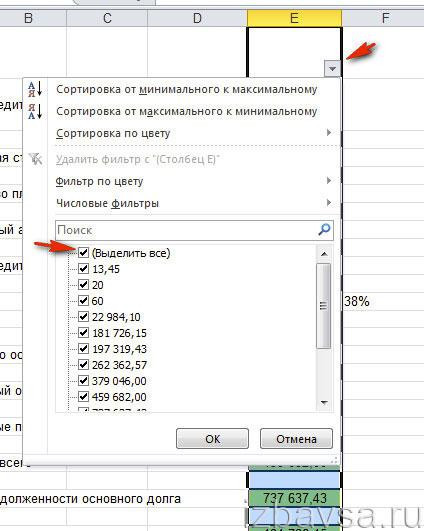Click the долженности основного долга label cell
This screenshot has width=424, height=531.
[x=90, y=499]
